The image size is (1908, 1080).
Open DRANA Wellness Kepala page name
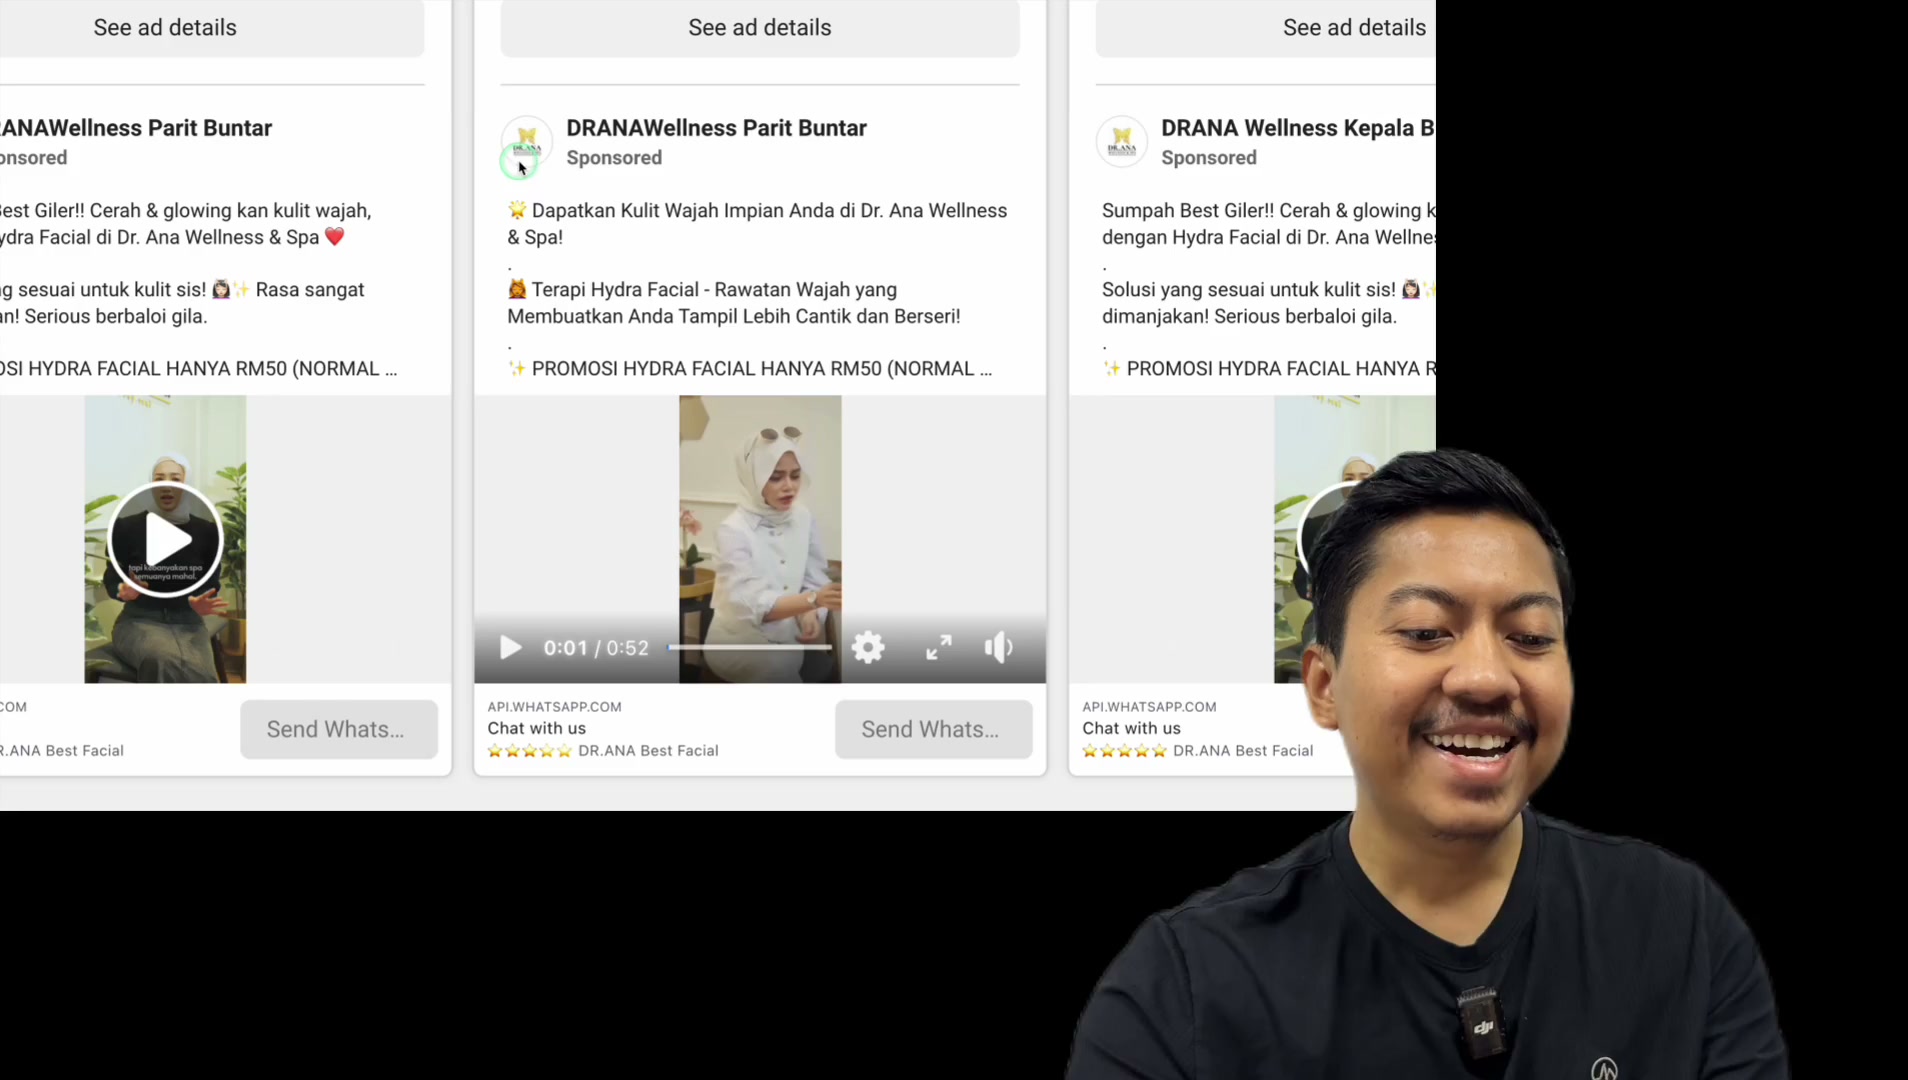pos(1298,128)
